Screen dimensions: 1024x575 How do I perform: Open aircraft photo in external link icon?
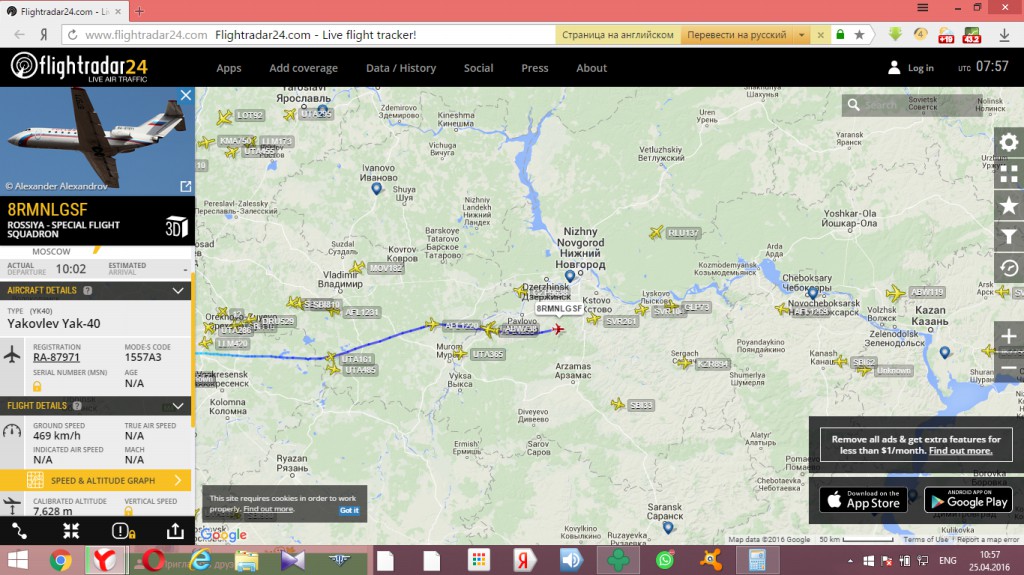(185, 186)
